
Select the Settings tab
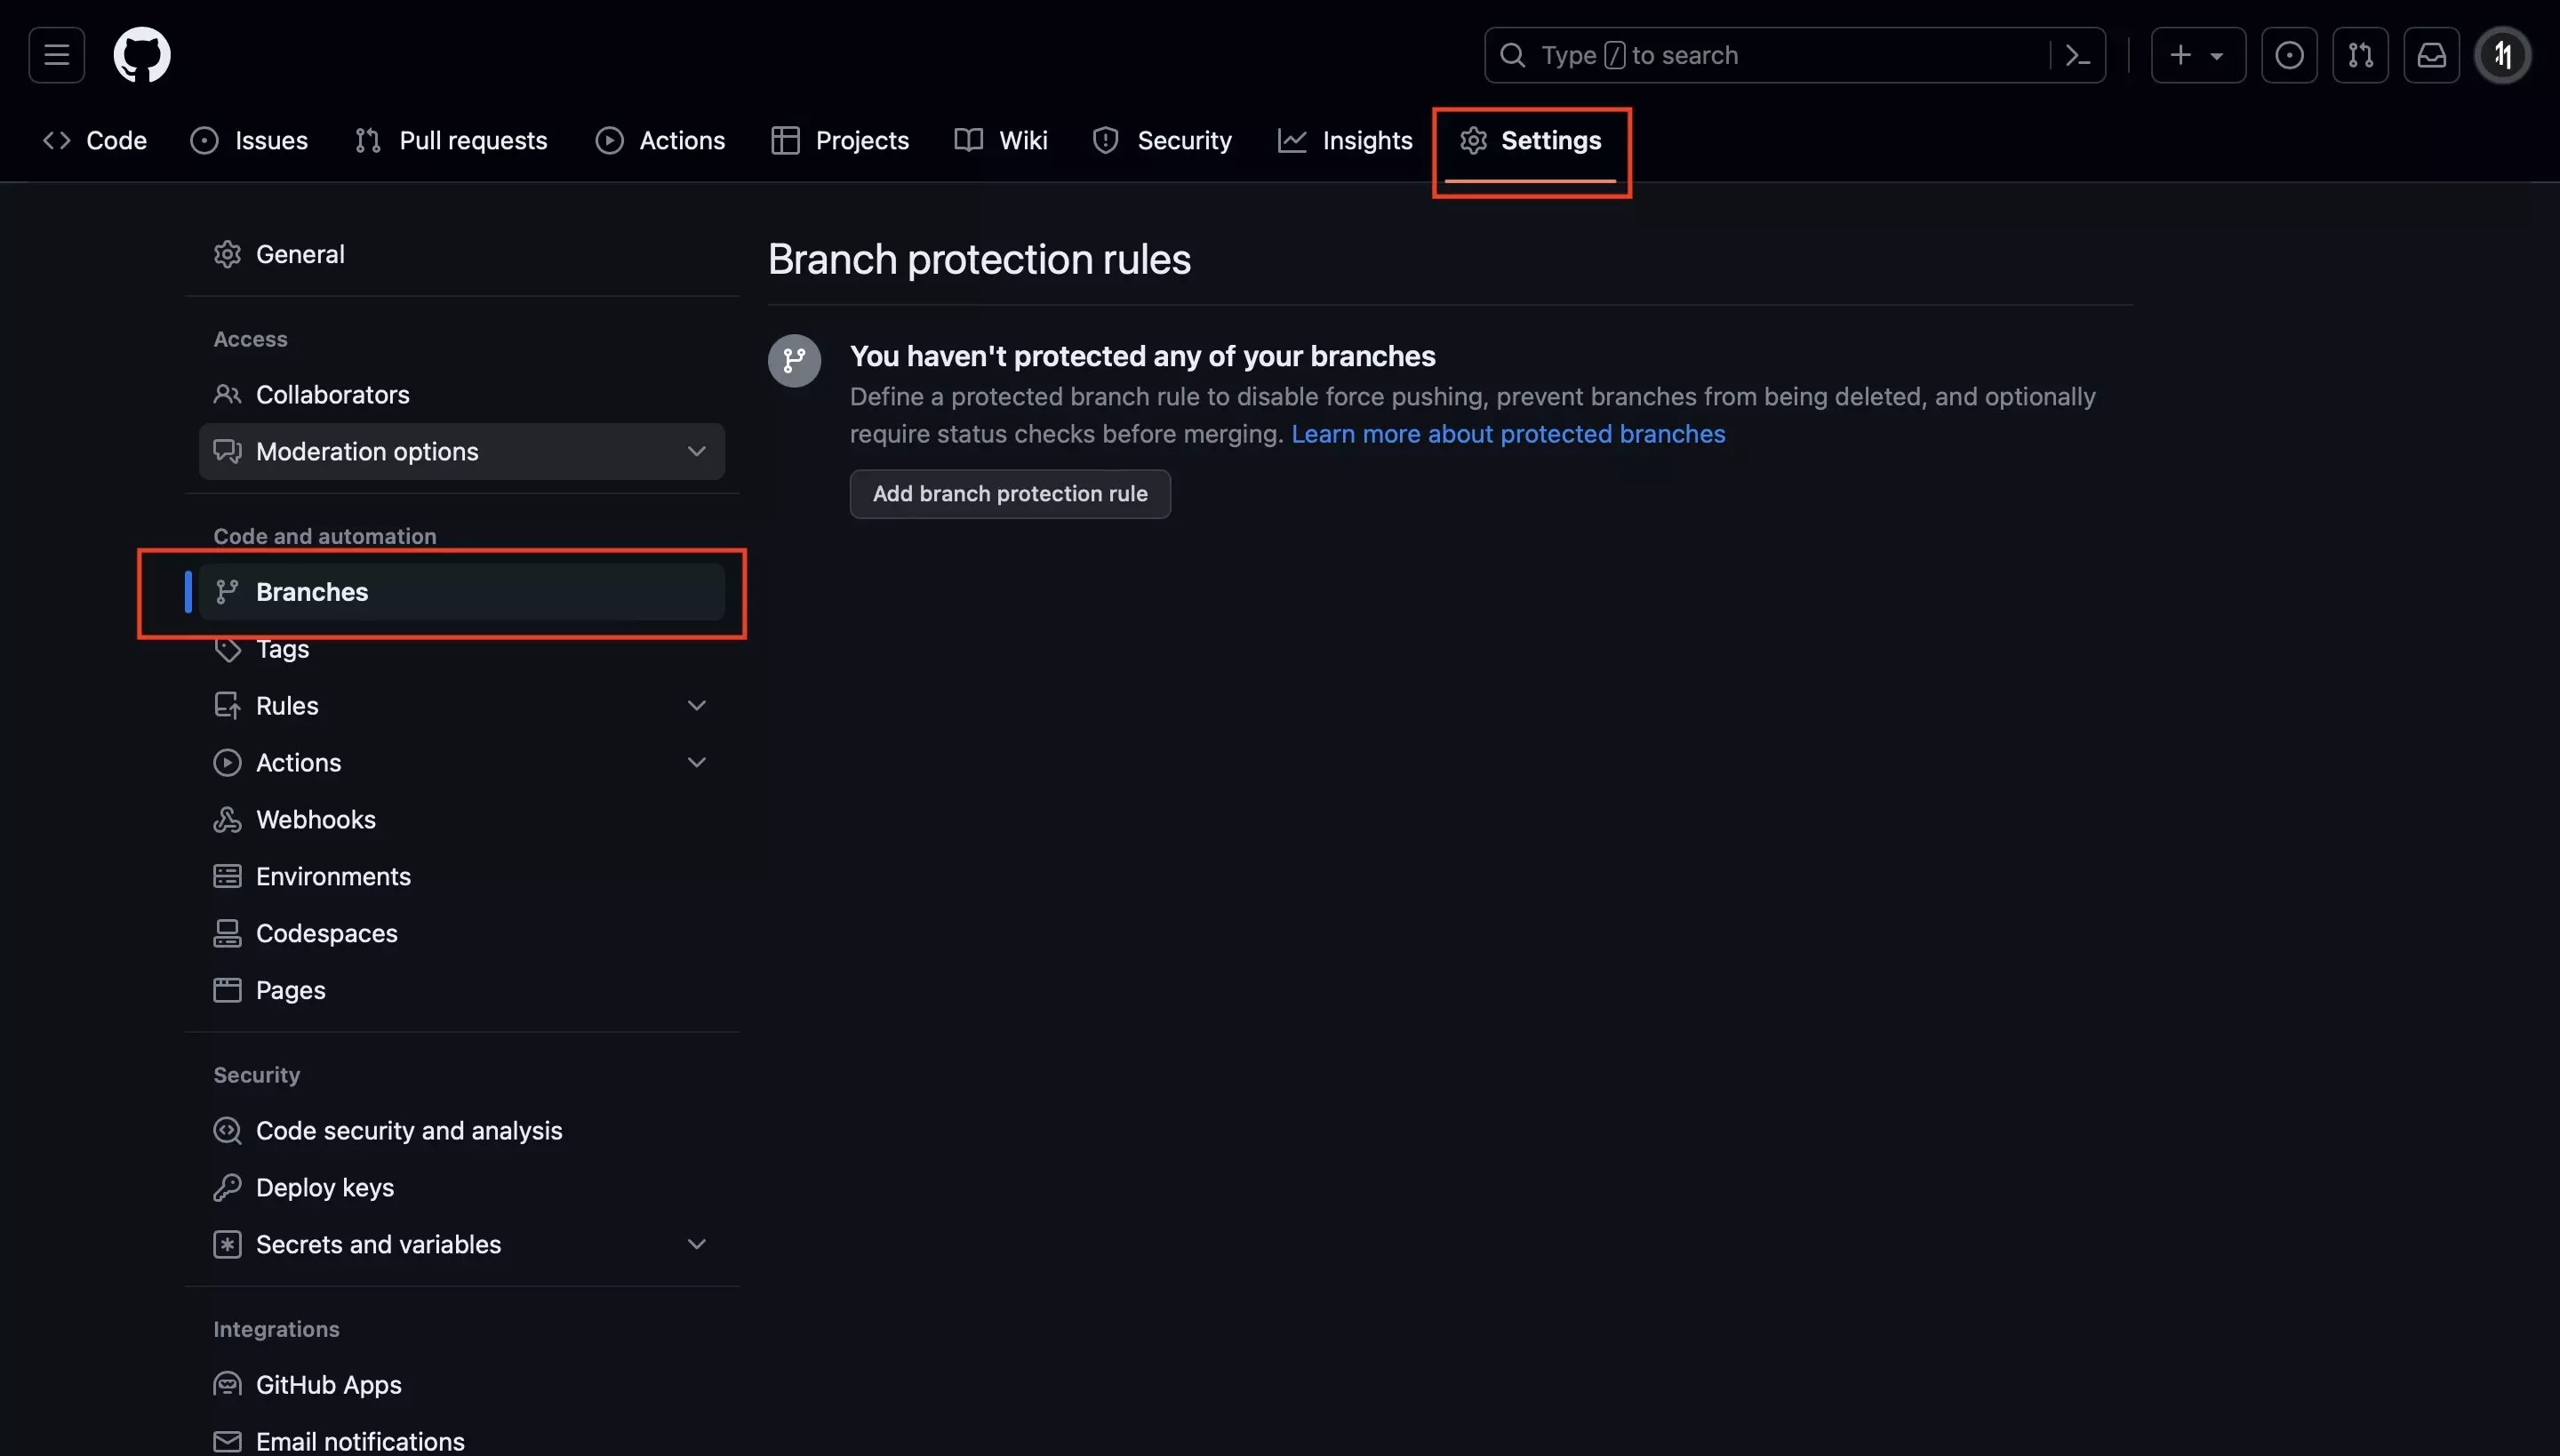(x=1531, y=141)
